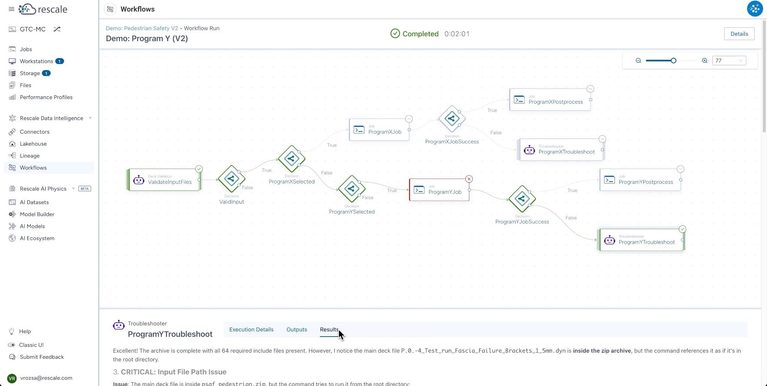The image size is (767, 386).
Task: Click the zoom out magnifier icon
Action: tap(638, 61)
